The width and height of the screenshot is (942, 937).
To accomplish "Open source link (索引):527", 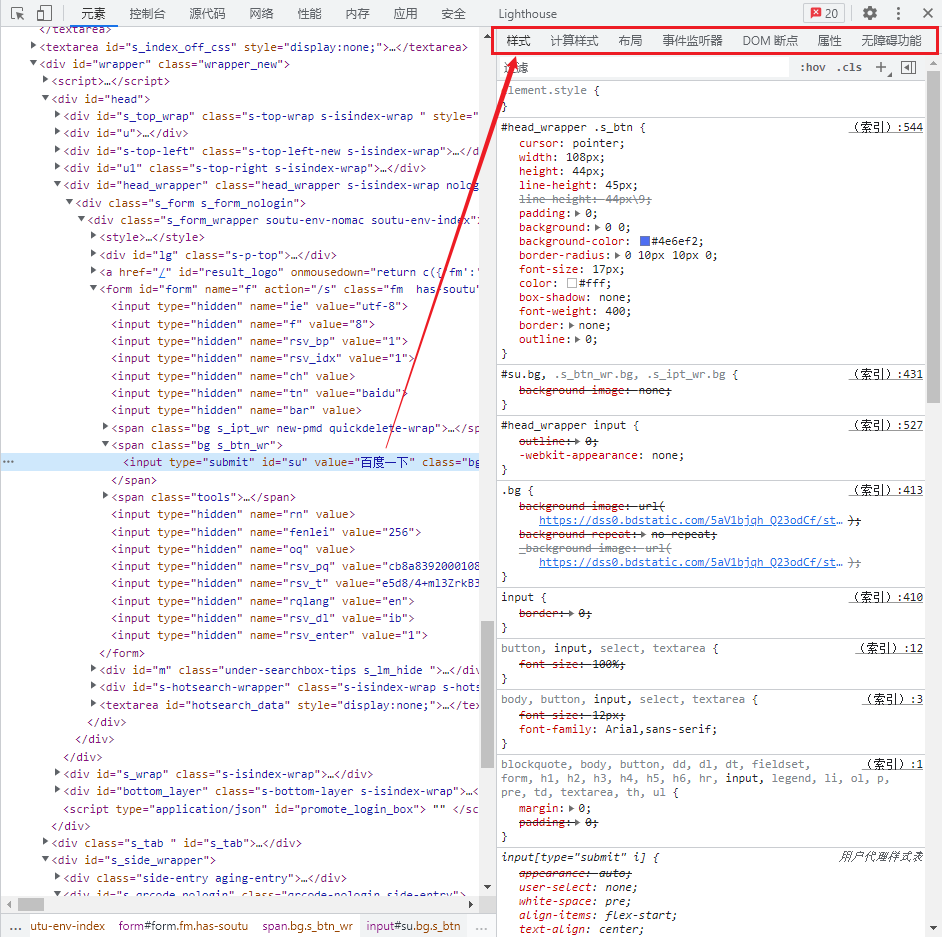I will [x=886, y=425].
